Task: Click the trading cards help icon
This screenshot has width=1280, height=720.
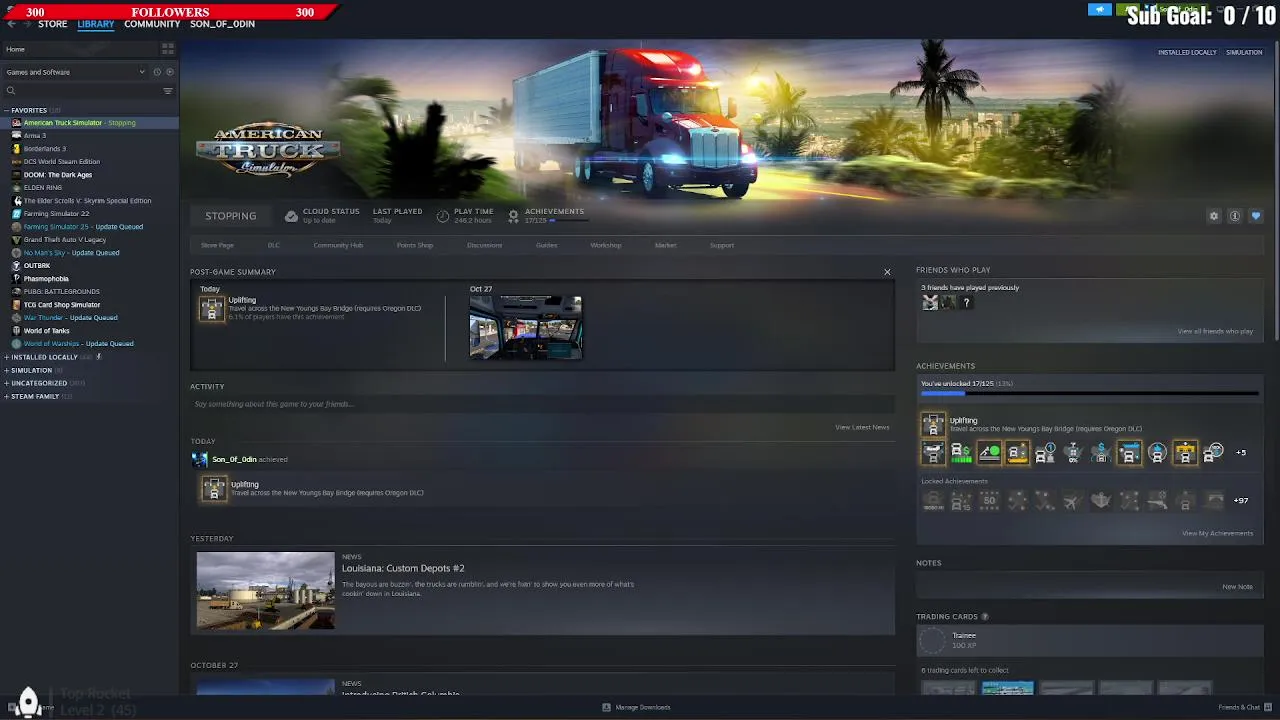Action: coord(985,617)
